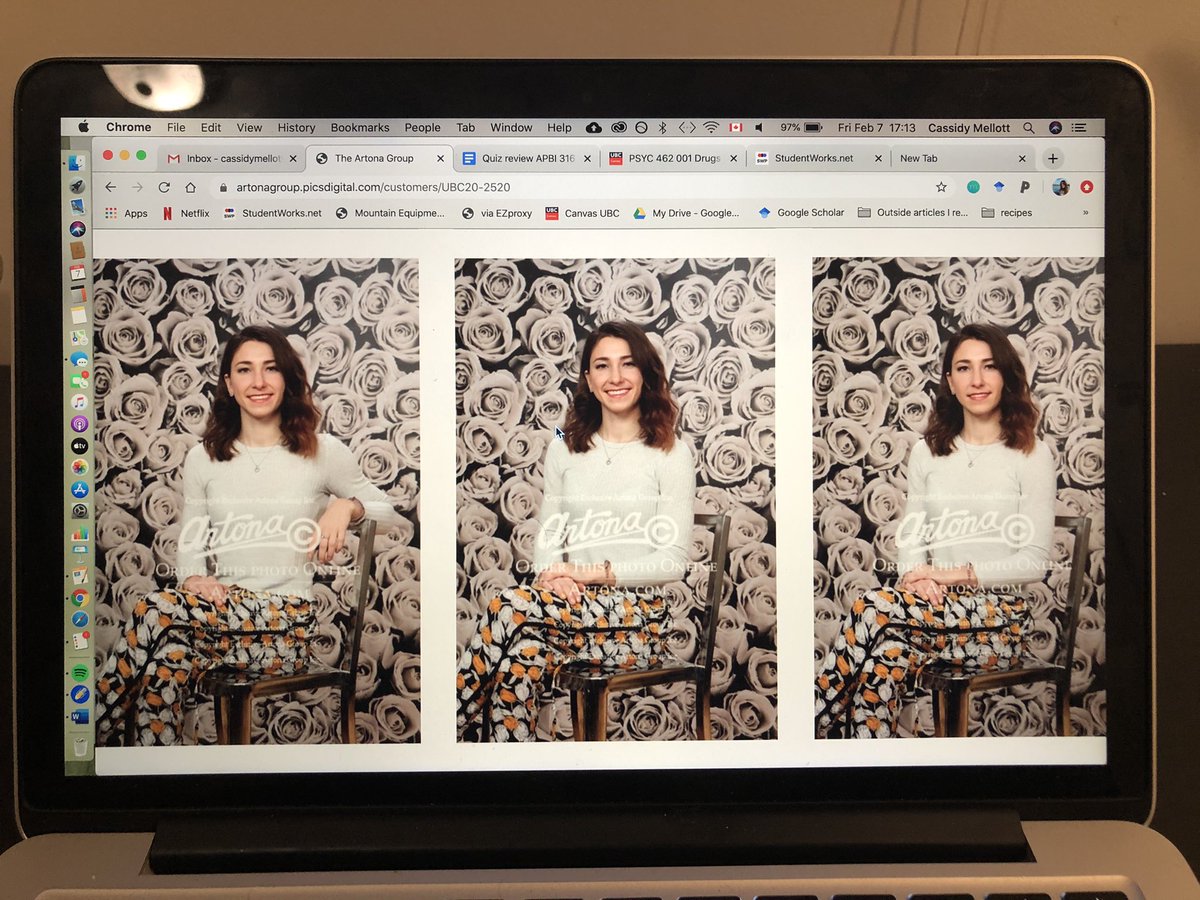1200x900 pixels.
Task: Expand the recipes bookmark folder
Action: tap(1007, 212)
